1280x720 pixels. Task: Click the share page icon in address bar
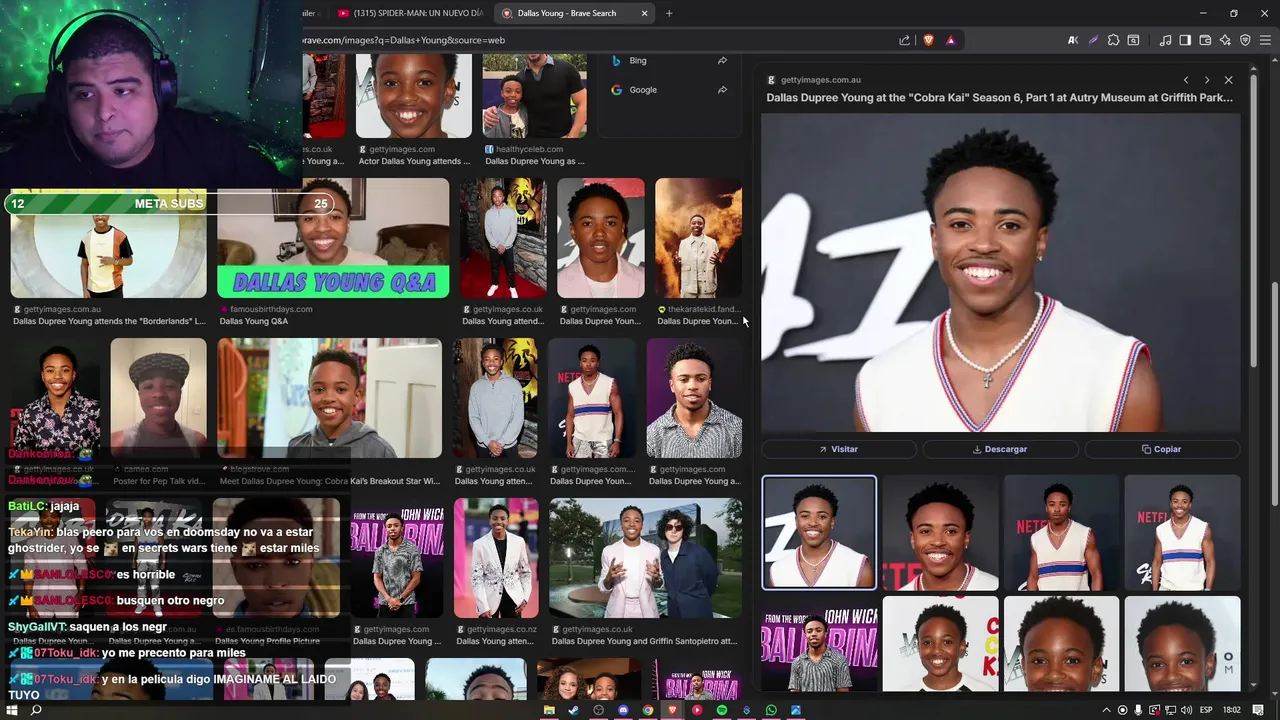tap(905, 40)
